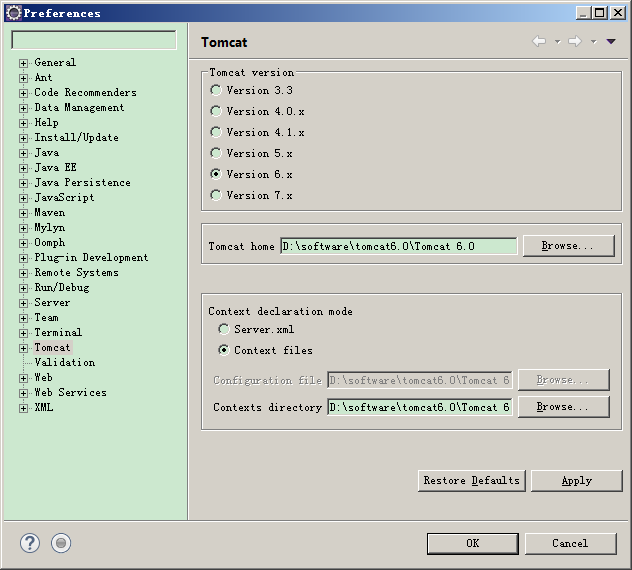Click the Tomcat home path field
The width and height of the screenshot is (632, 570).
click(399, 246)
